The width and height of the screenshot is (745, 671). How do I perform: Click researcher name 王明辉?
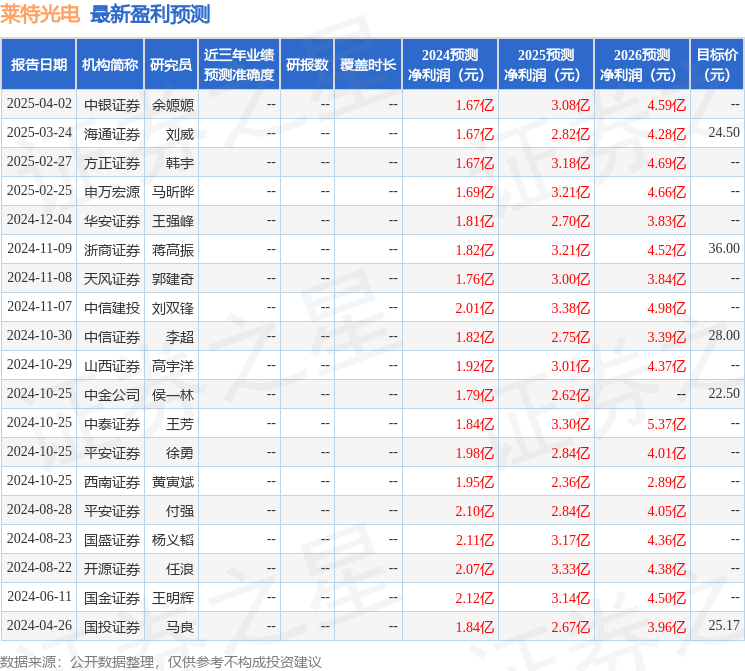[173, 598]
